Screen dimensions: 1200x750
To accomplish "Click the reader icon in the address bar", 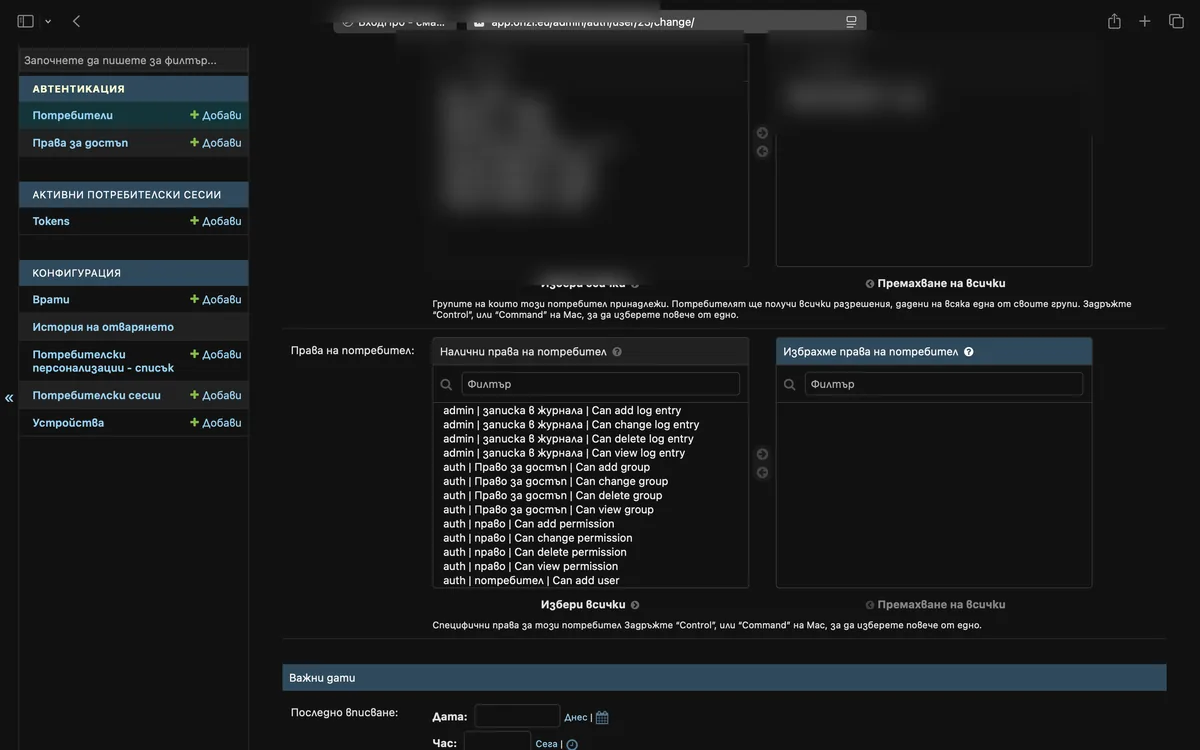I will (x=851, y=22).
